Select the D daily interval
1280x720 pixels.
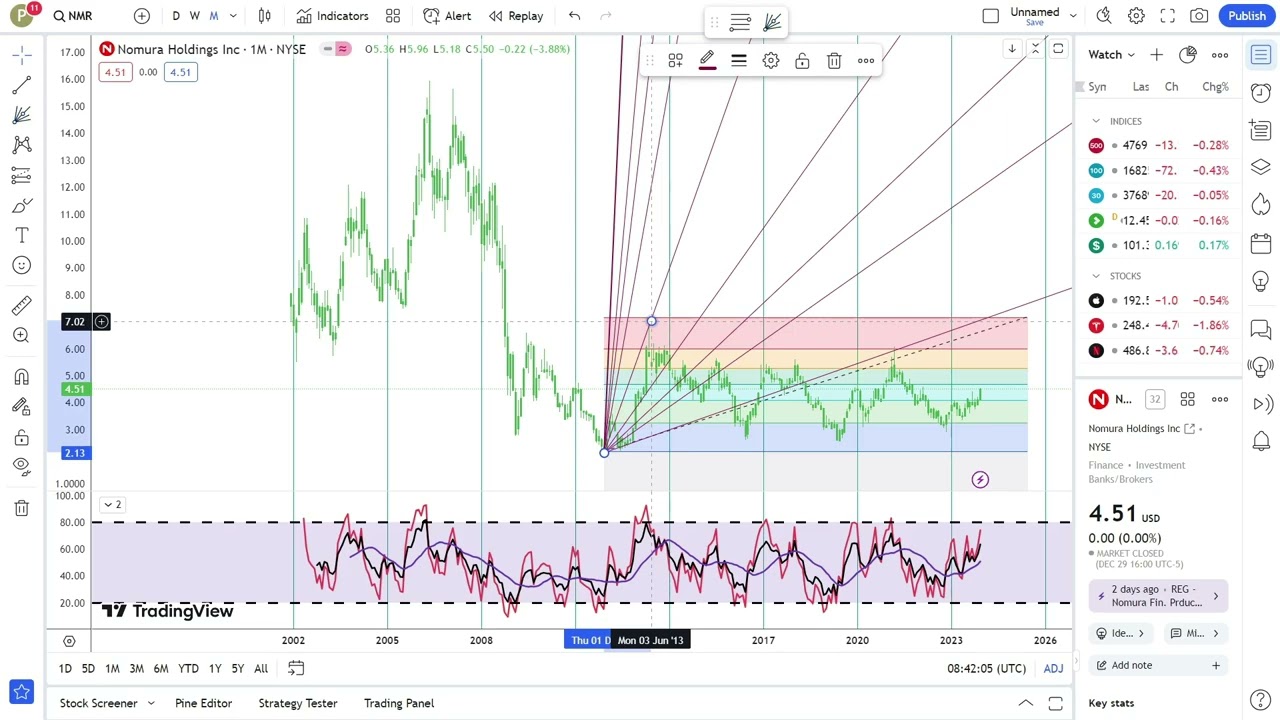[x=176, y=16]
